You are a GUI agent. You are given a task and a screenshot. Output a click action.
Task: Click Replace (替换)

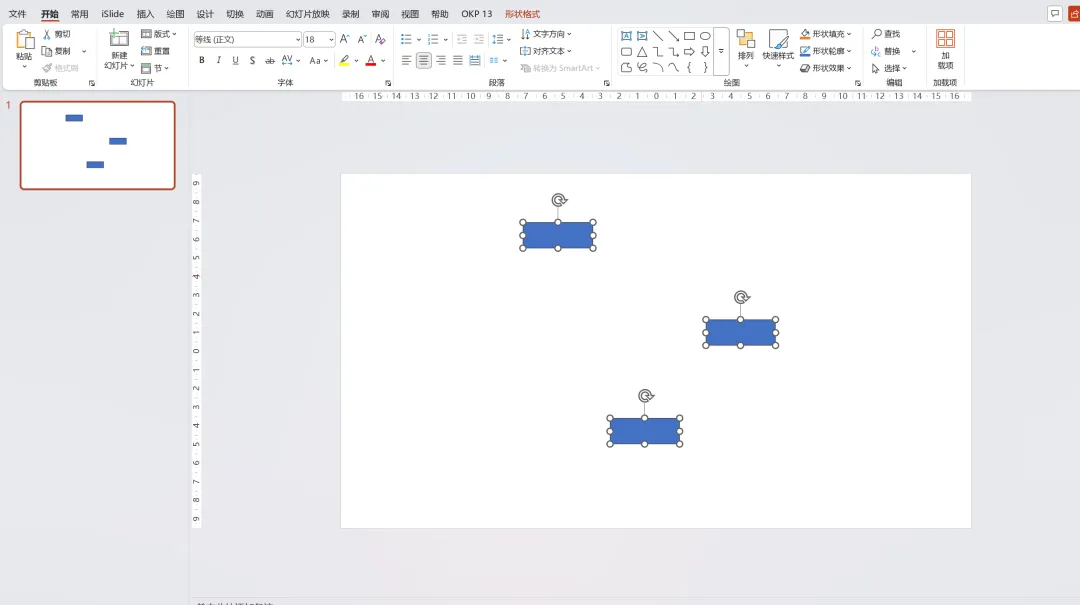click(x=886, y=51)
